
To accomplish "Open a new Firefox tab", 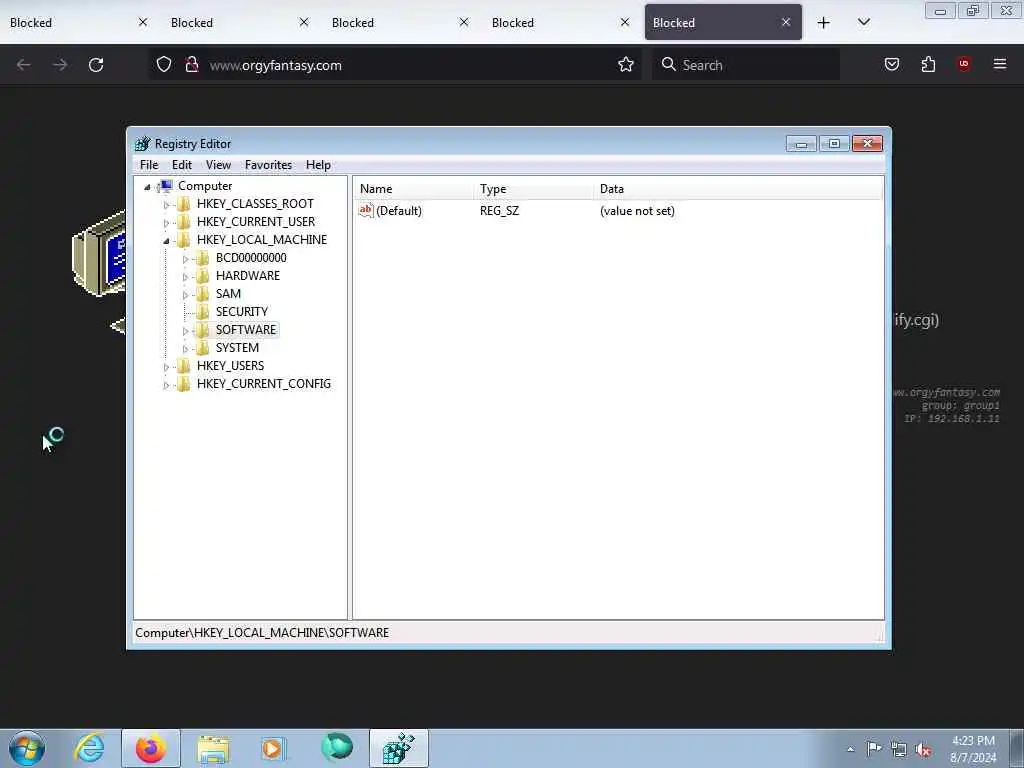I will (824, 23).
